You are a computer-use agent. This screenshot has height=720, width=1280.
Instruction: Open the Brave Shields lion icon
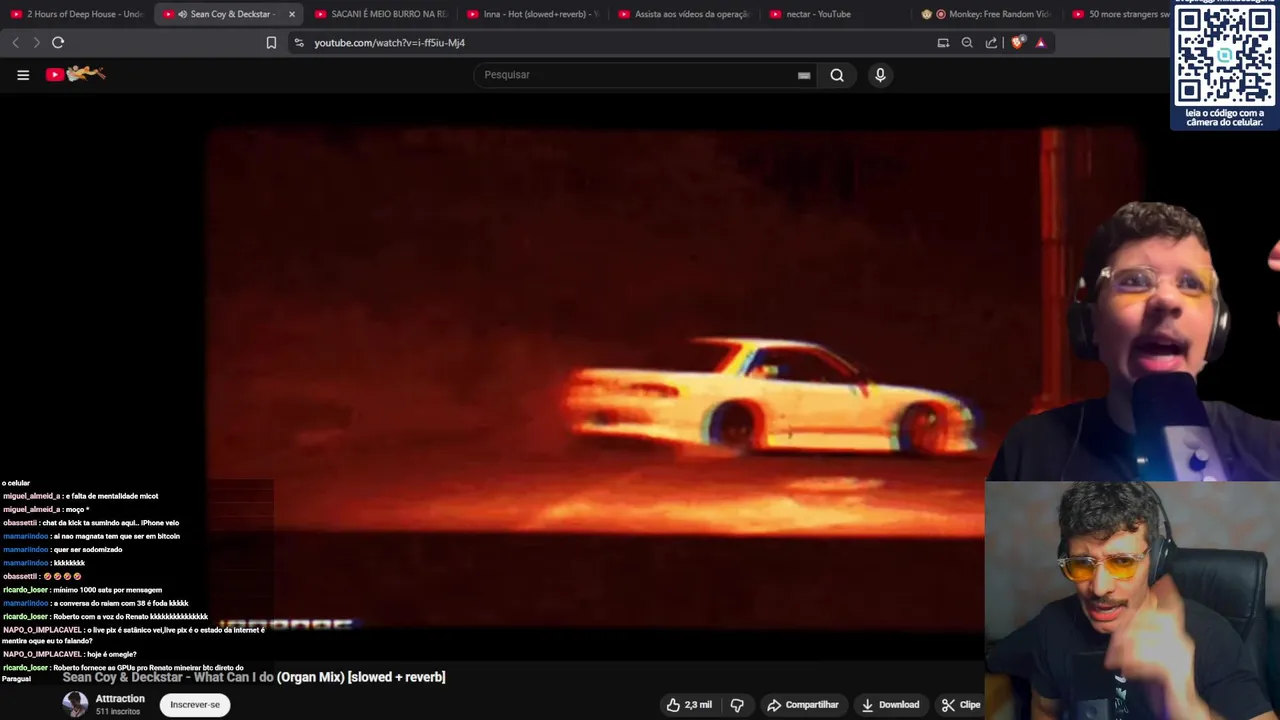coord(1017,43)
